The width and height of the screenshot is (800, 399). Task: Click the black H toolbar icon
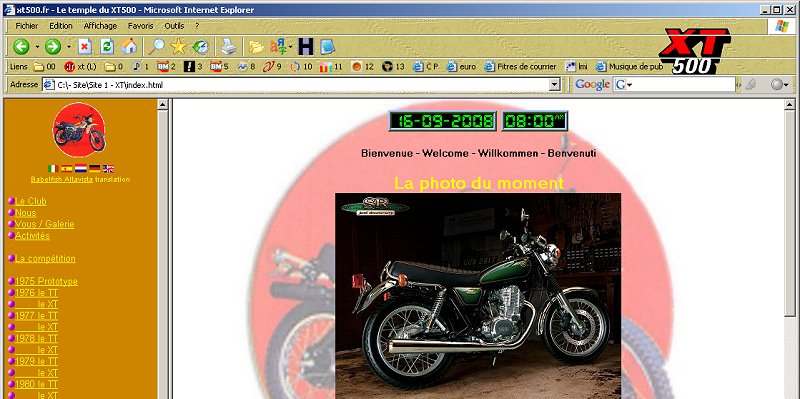pyautogui.click(x=306, y=47)
